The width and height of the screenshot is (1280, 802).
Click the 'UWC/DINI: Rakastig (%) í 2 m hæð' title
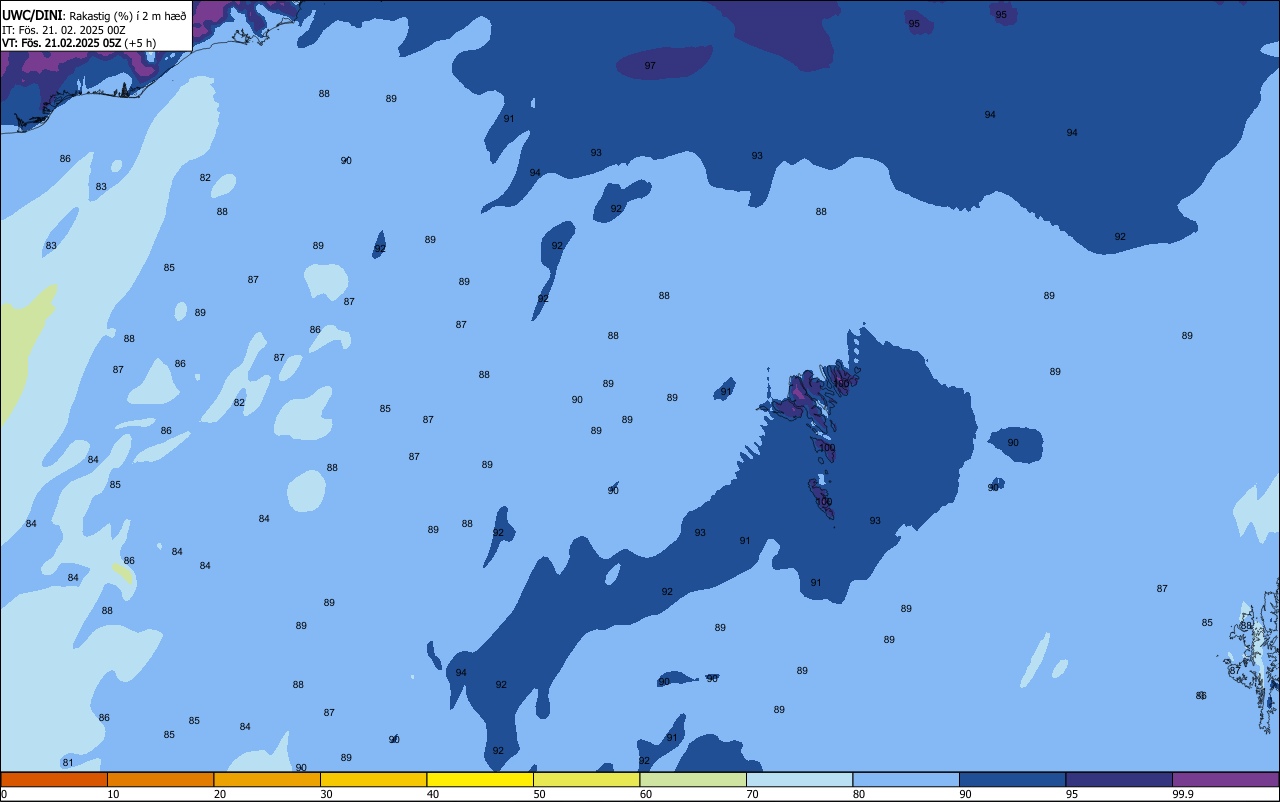point(94,15)
